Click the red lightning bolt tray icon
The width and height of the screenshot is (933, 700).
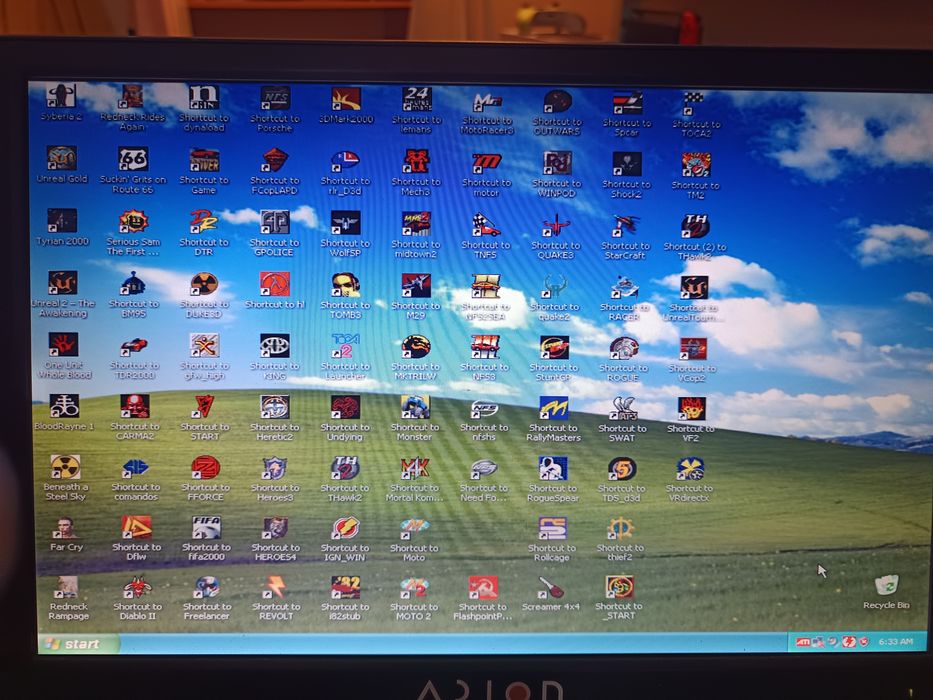849,642
